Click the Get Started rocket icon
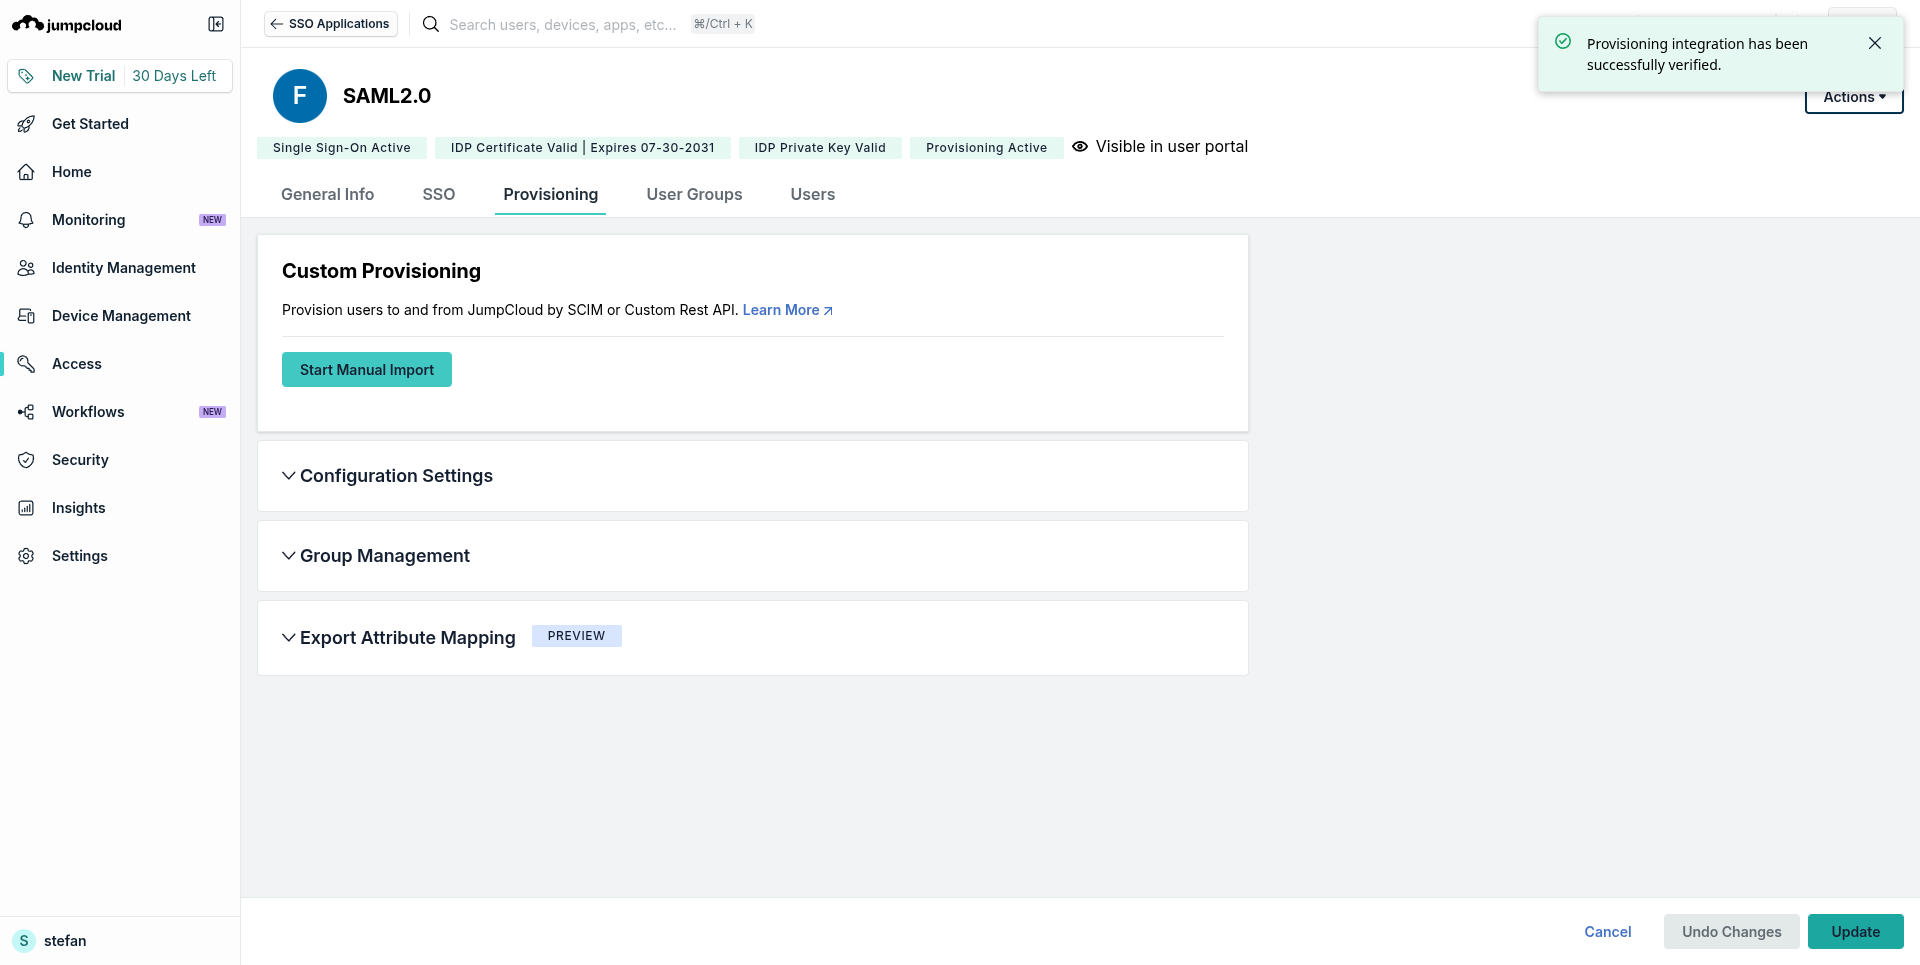The image size is (1920, 965). pyautogui.click(x=27, y=124)
